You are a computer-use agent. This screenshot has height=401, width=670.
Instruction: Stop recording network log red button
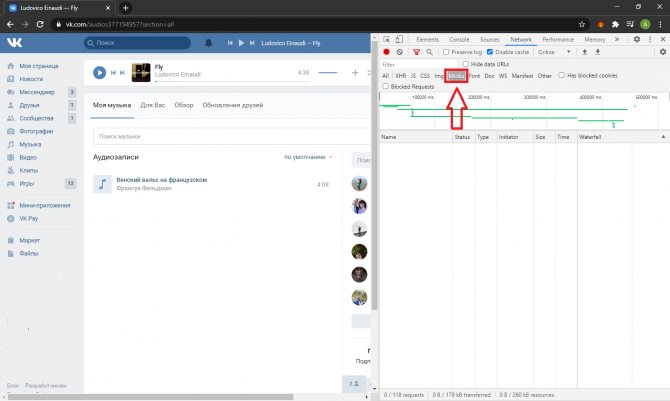(x=386, y=52)
